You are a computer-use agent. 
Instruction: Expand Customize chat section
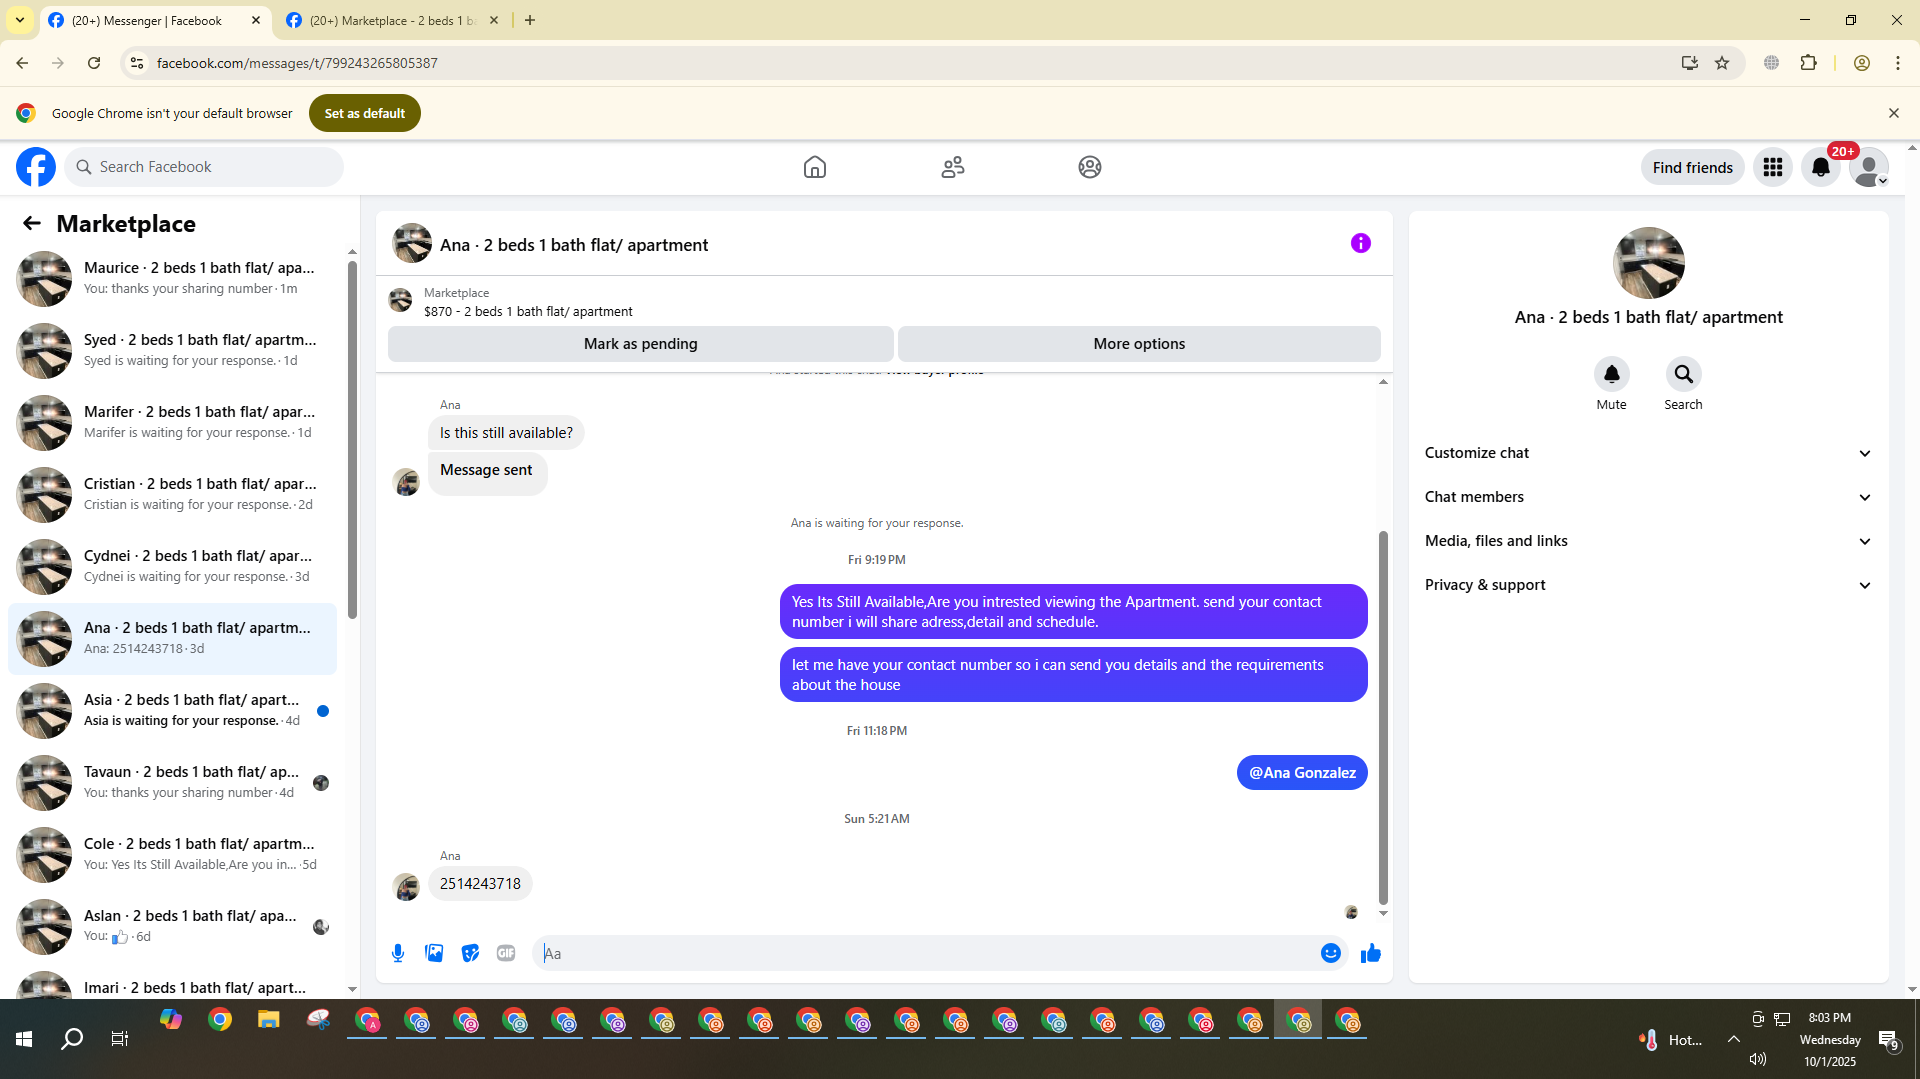(1648, 453)
